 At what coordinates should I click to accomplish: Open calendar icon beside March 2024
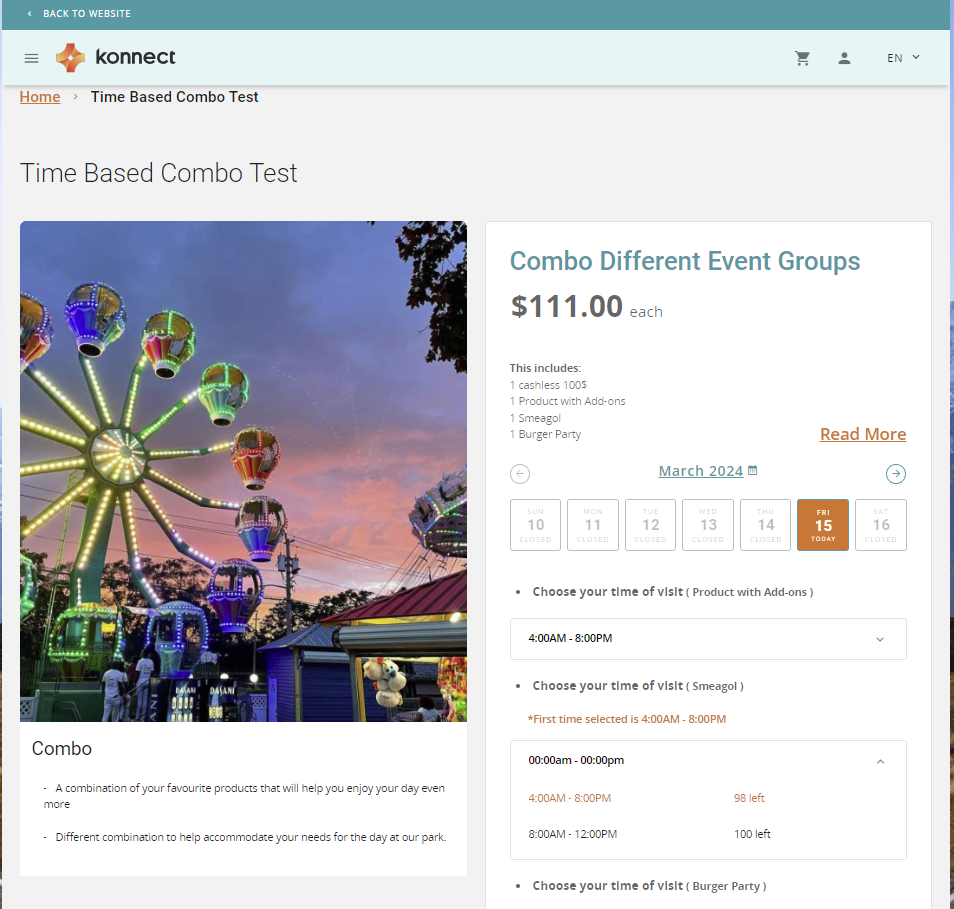(x=753, y=471)
